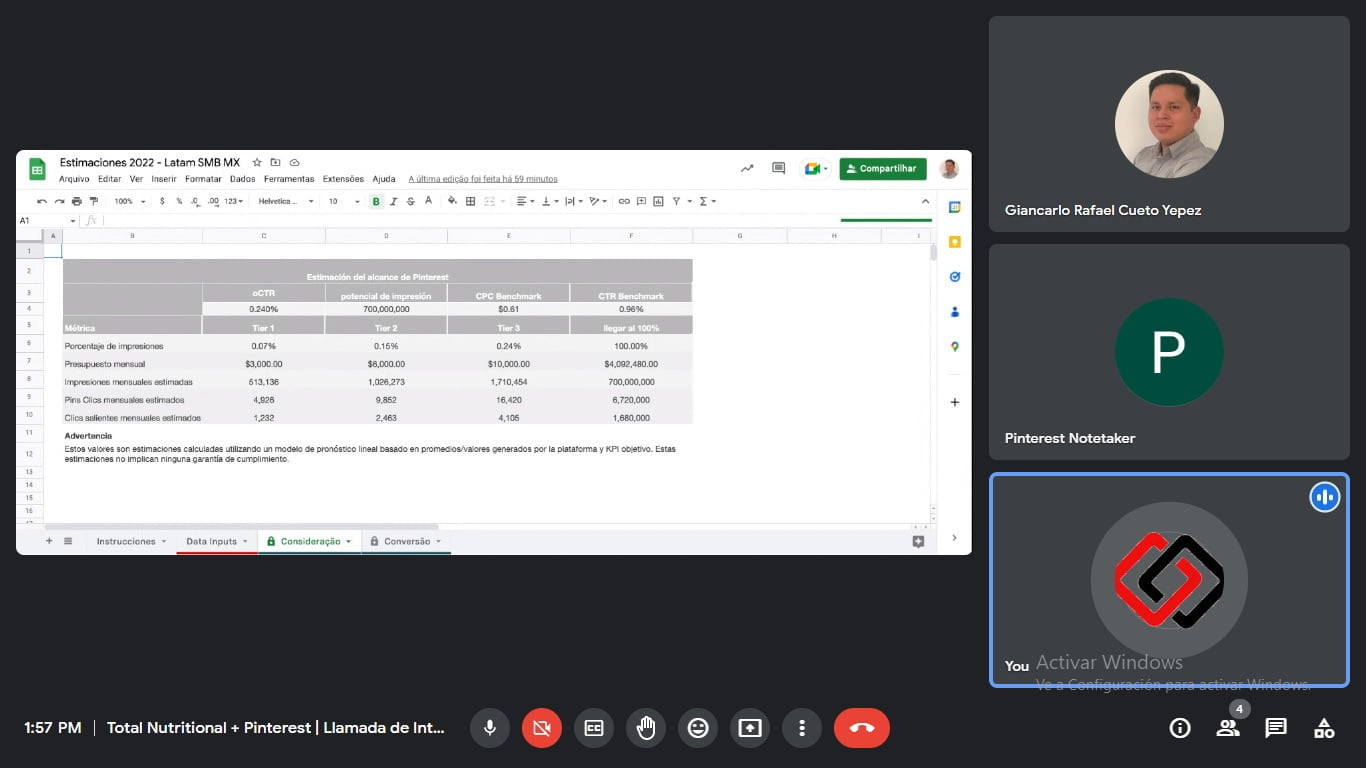
Task: Click the Compartilhar share button
Action: (883, 169)
